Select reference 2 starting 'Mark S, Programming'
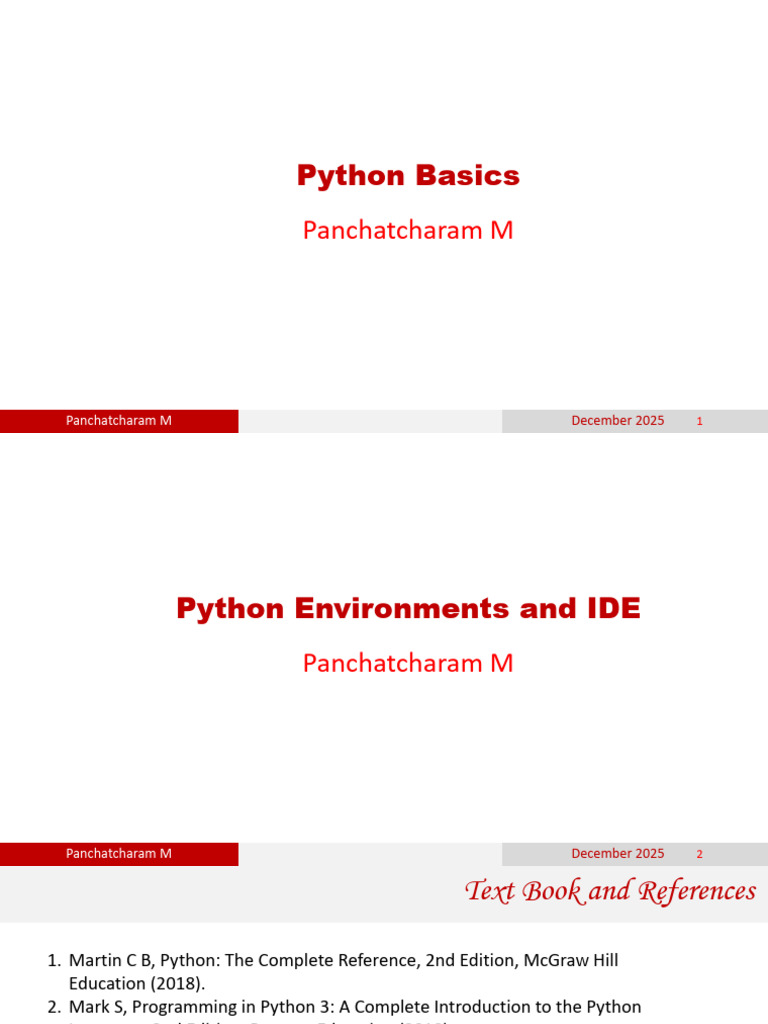The image size is (768, 1024). pos(345,1011)
